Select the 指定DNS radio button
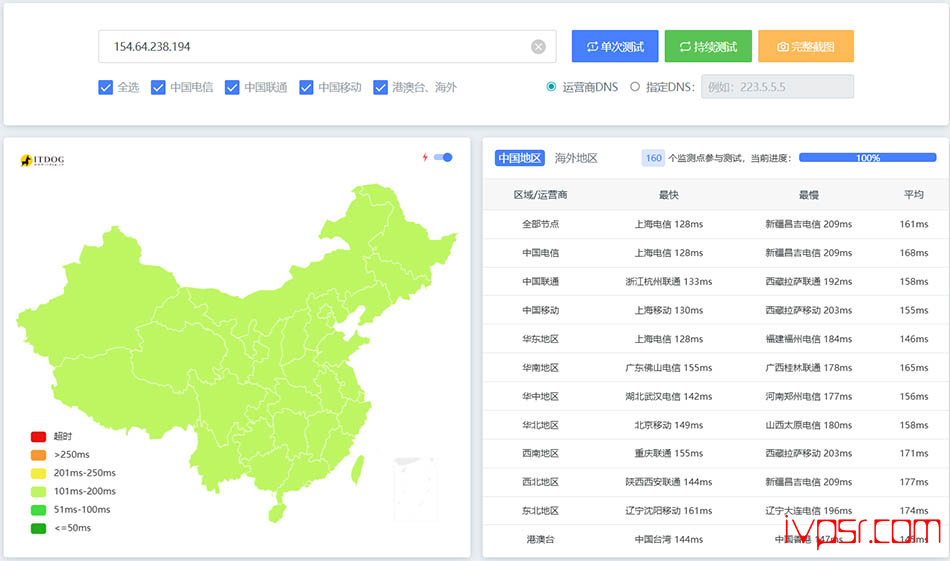950x561 pixels. [634, 87]
